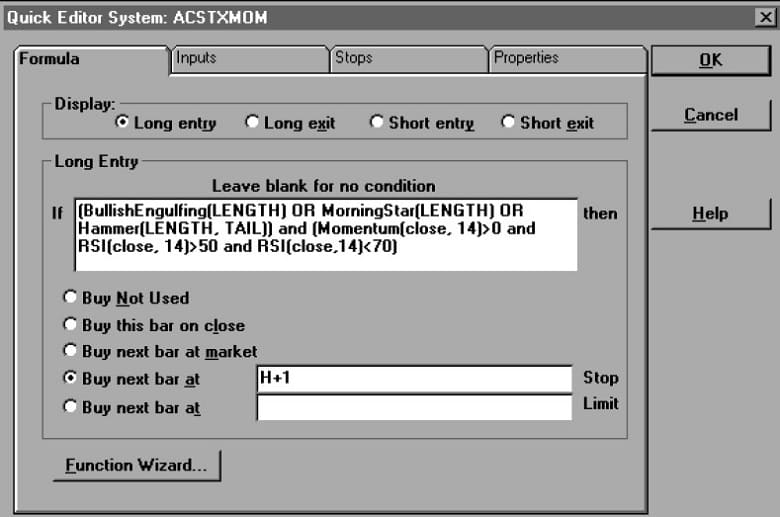Open the Inputs tab
The image size is (780, 517).
(196, 58)
